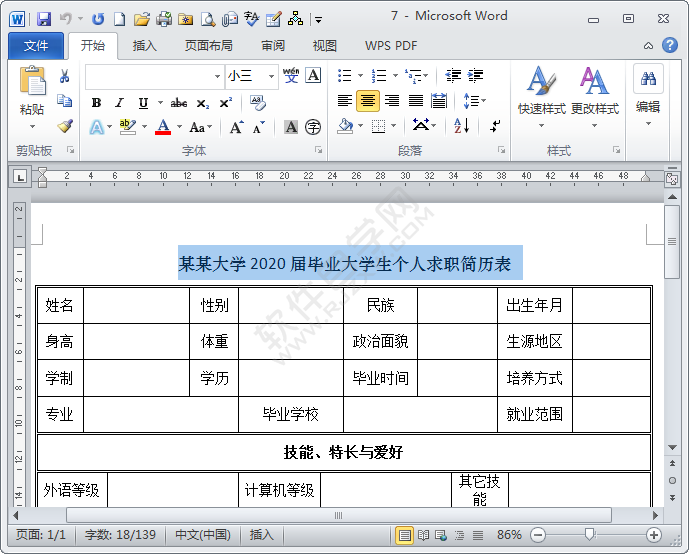Click the Save icon in quick access toolbar
The height and width of the screenshot is (554, 689).
(44, 19)
